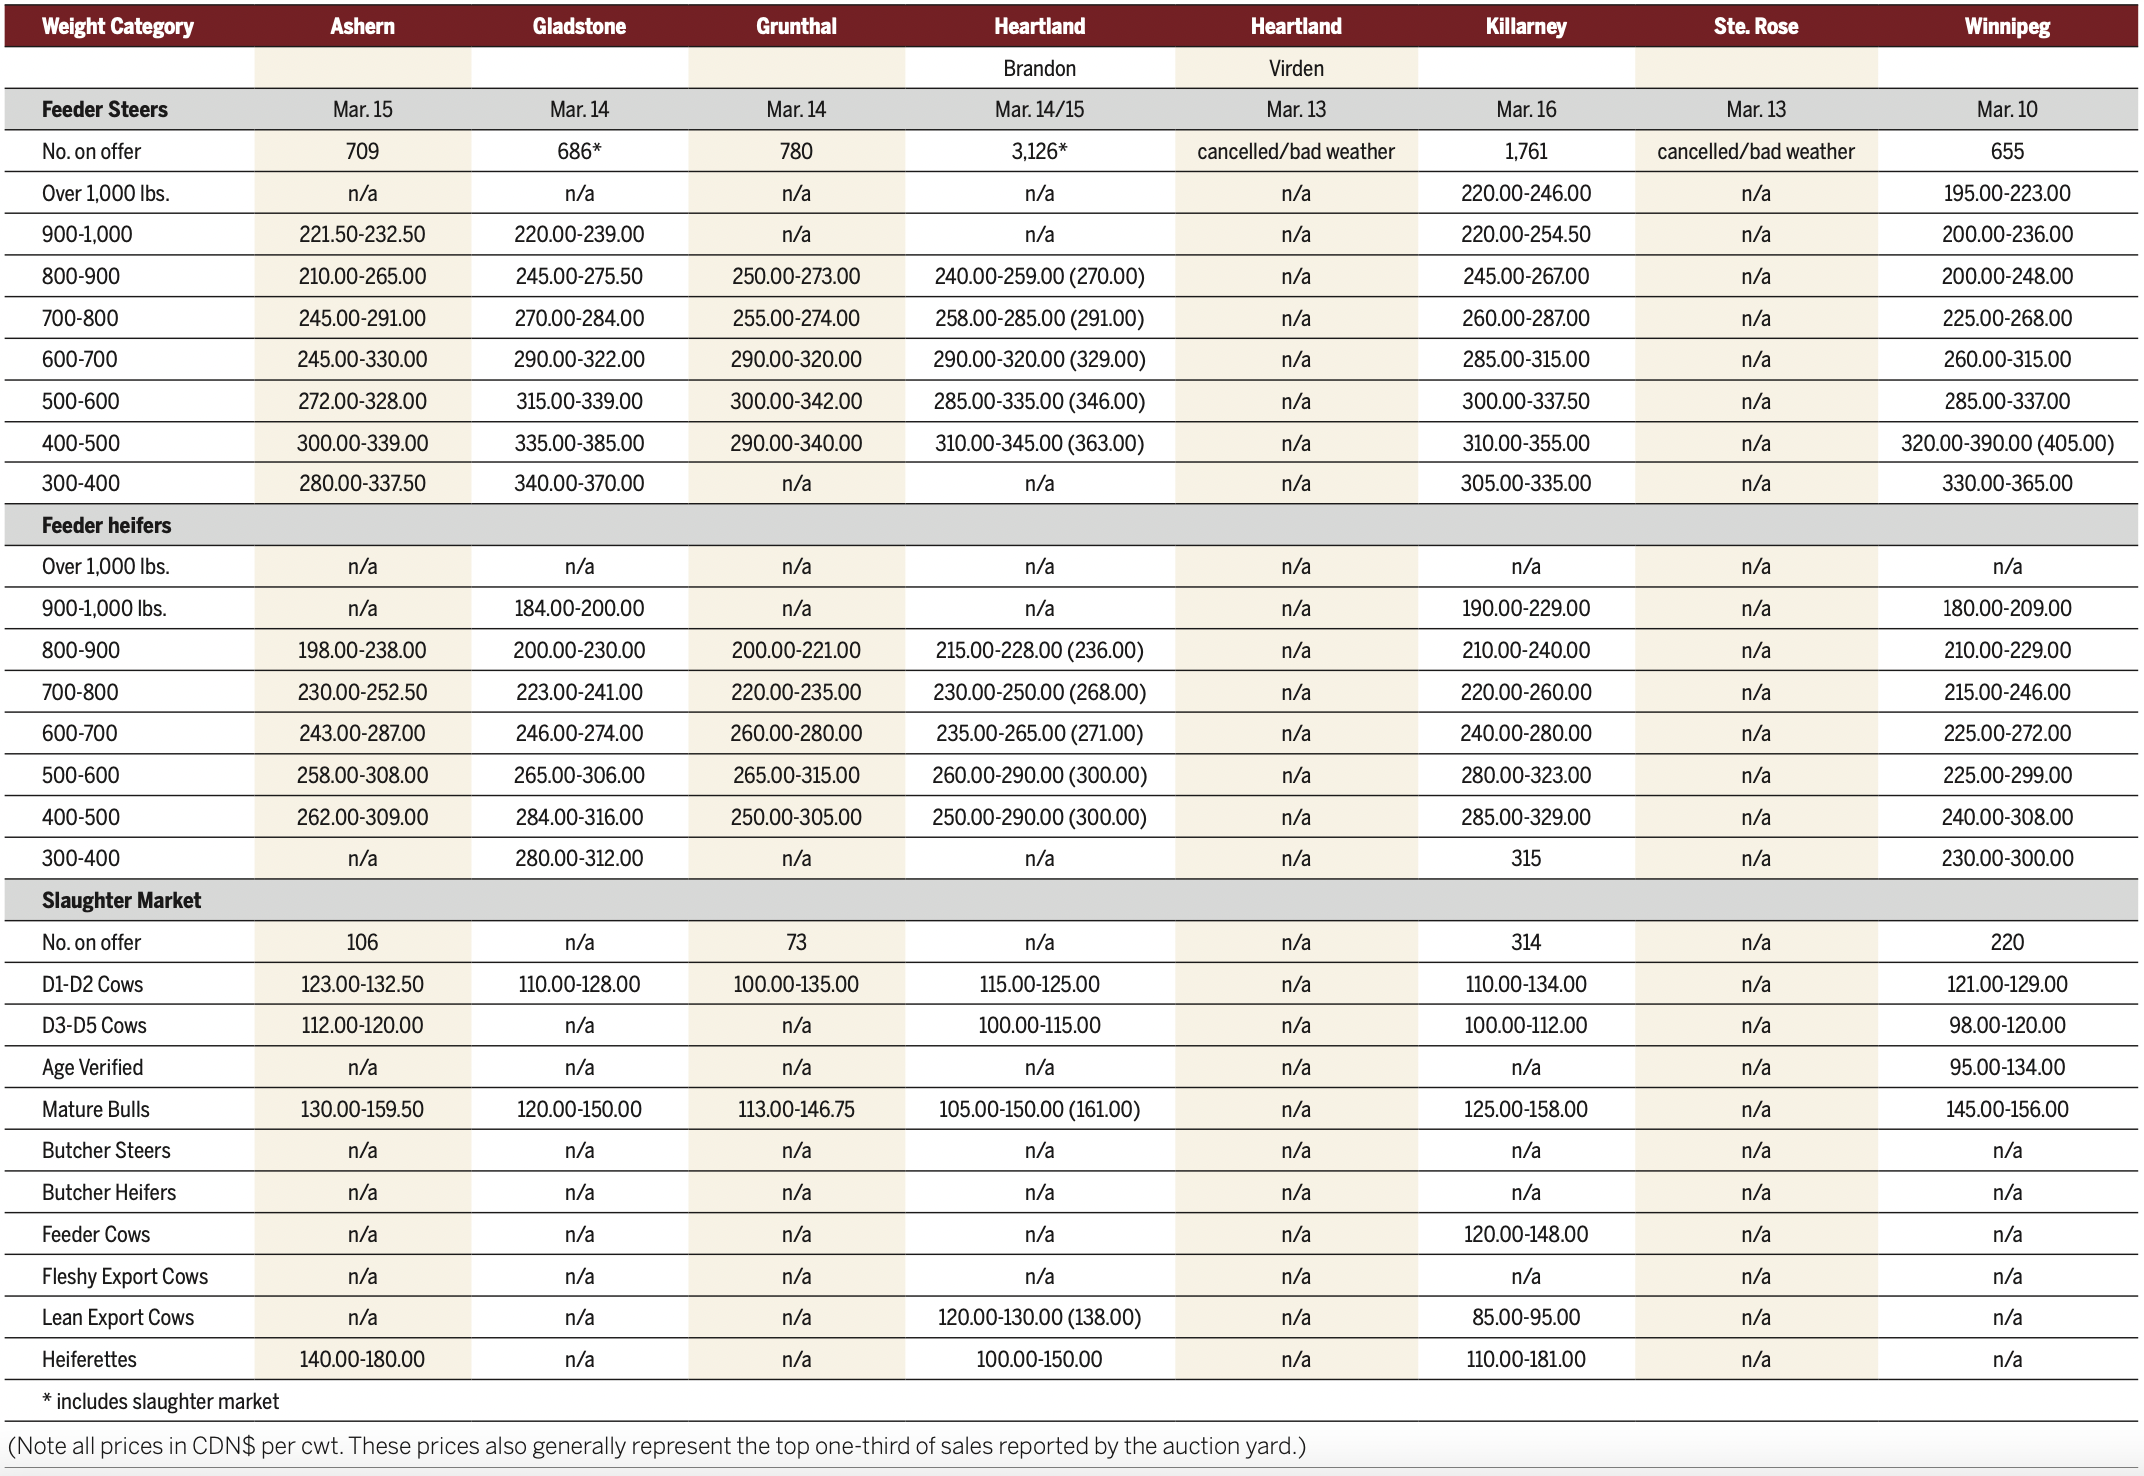Image resolution: width=2144 pixels, height=1476 pixels.
Task: Select the Mar. 15 date under Ashern
Action: (362, 109)
